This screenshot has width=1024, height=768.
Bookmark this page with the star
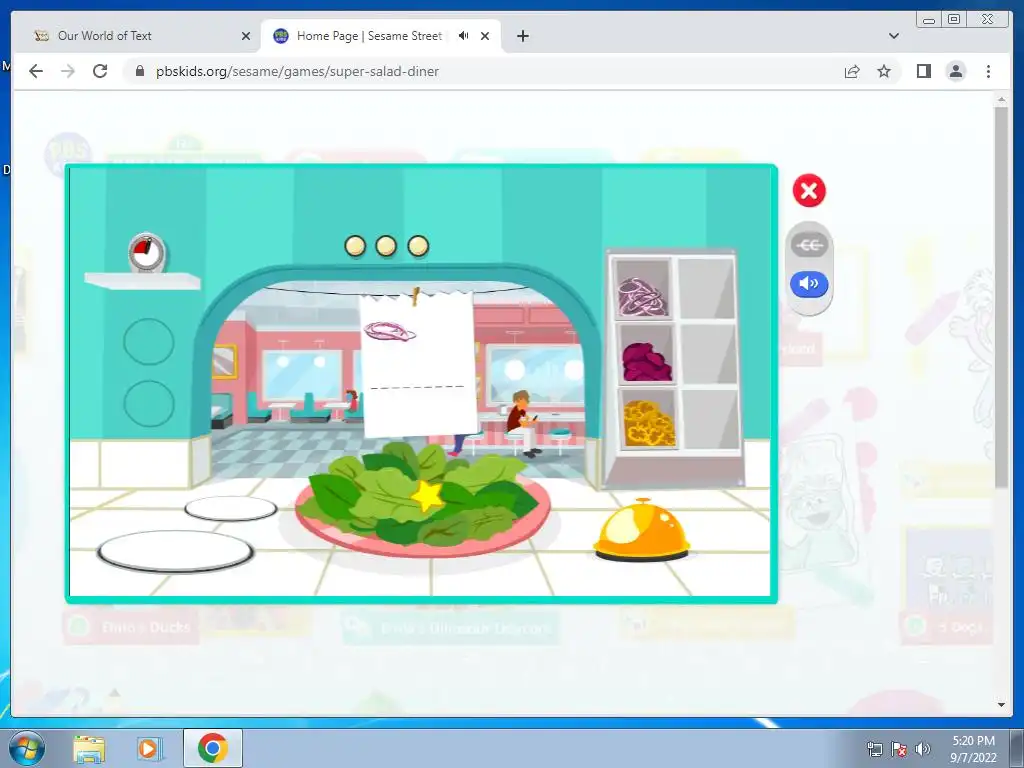[884, 71]
